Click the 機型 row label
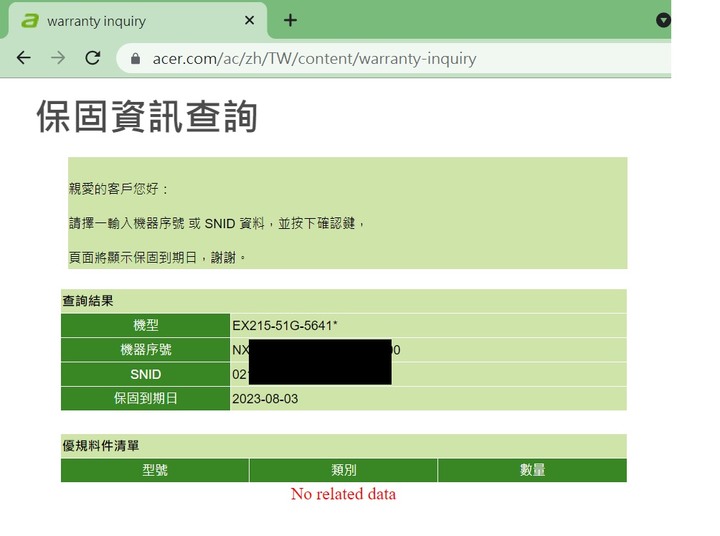Viewport: 720px width, 536px height. [x=146, y=326]
